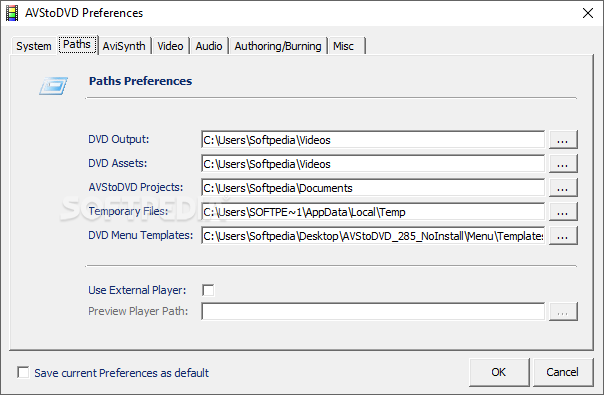The width and height of the screenshot is (604, 395).
Task: Click the DVD Assets label
Action: pos(117,163)
